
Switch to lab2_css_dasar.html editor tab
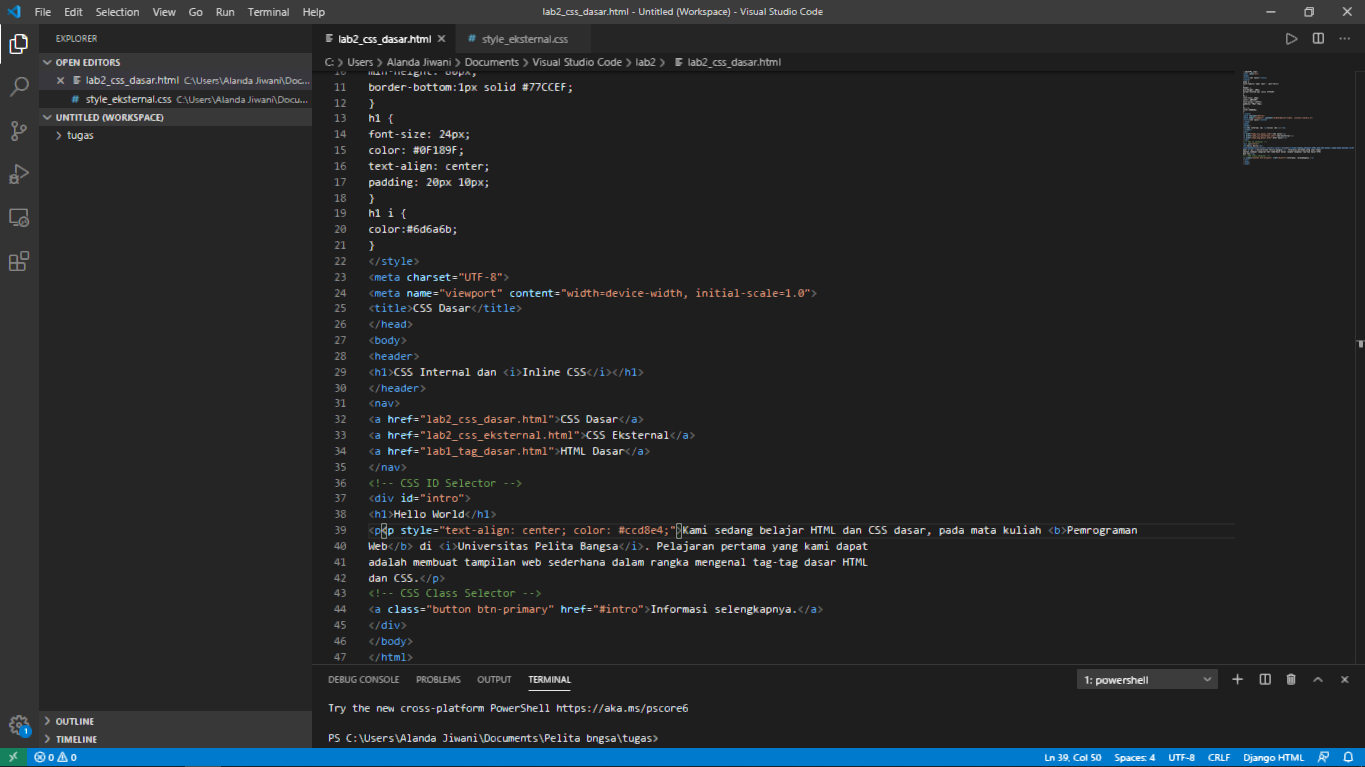[x=384, y=39]
